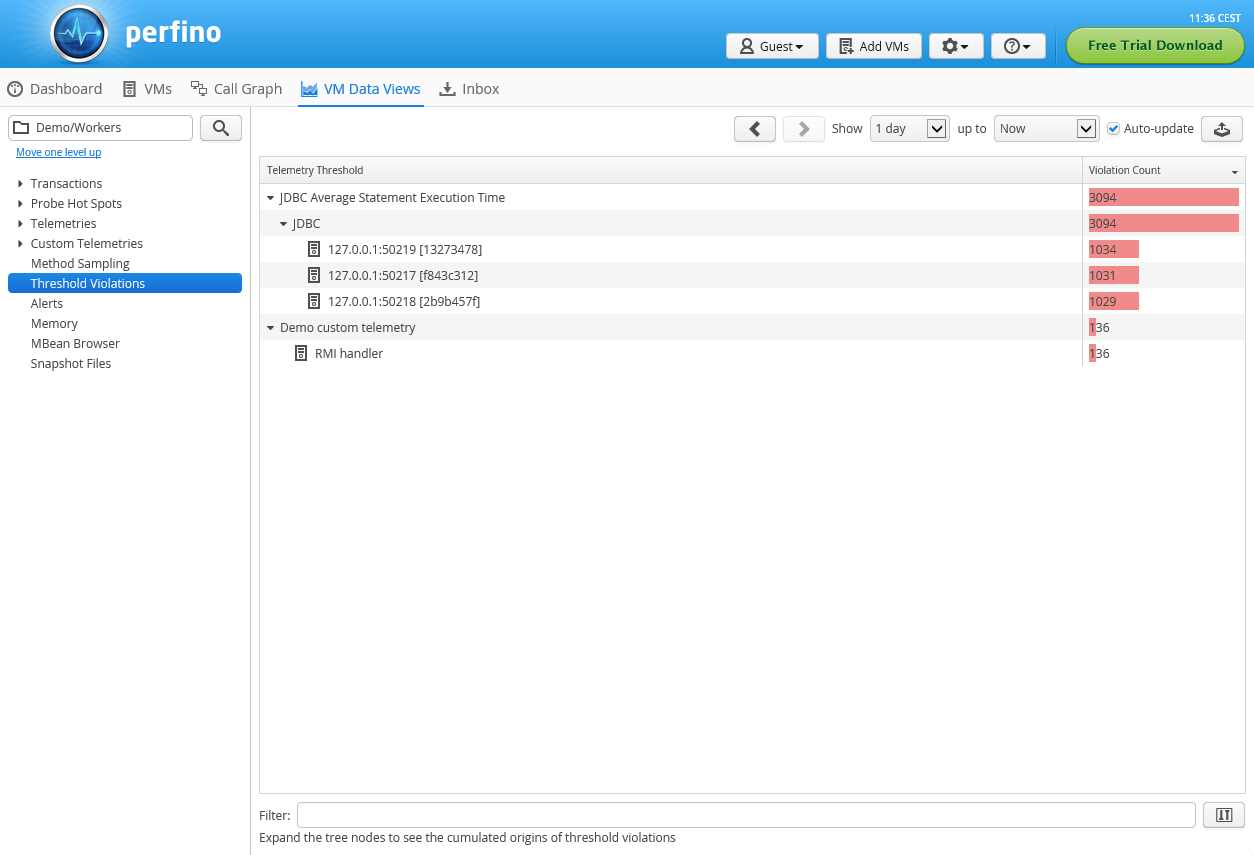Click folder icon in Demo/Workers box
Viewport: 1254px width, 855px height.
pos(21,128)
